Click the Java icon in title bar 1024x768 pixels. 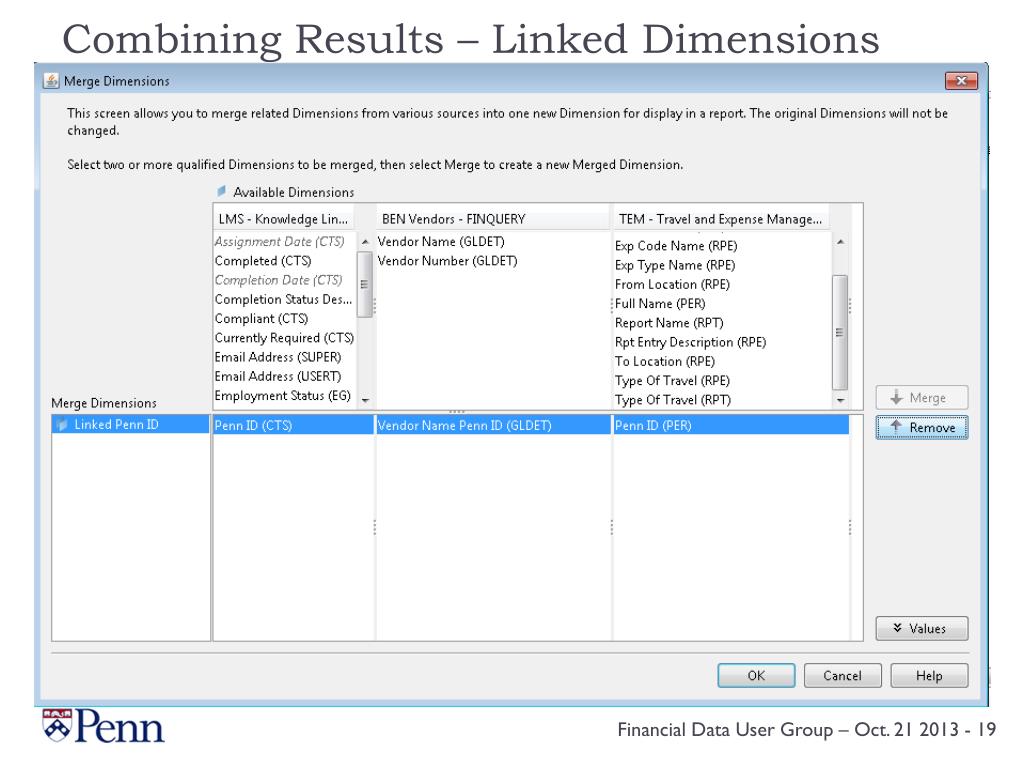pos(51,81)
